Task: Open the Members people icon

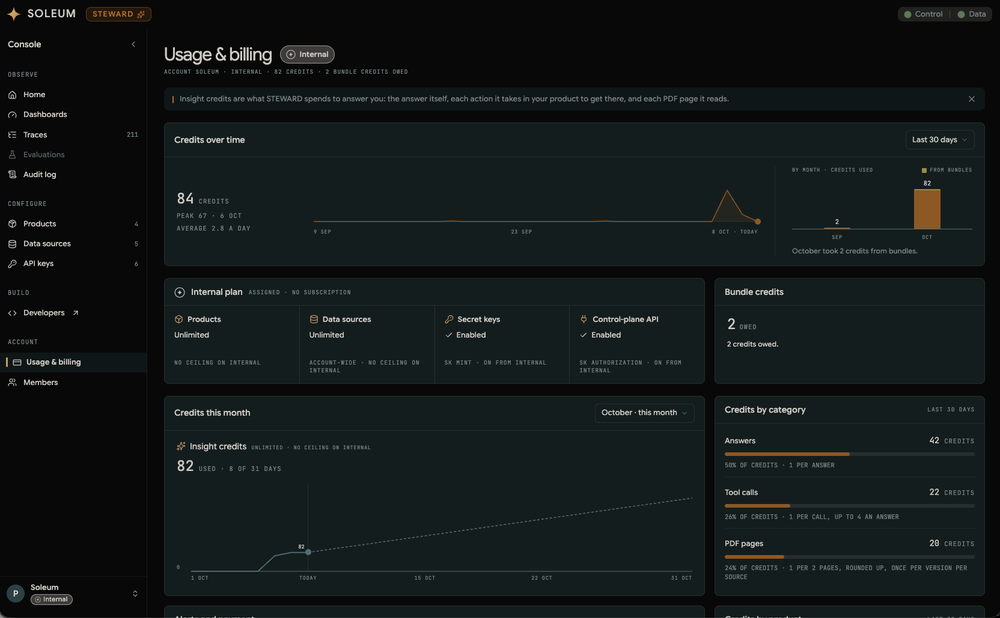Action: (12, 383)
